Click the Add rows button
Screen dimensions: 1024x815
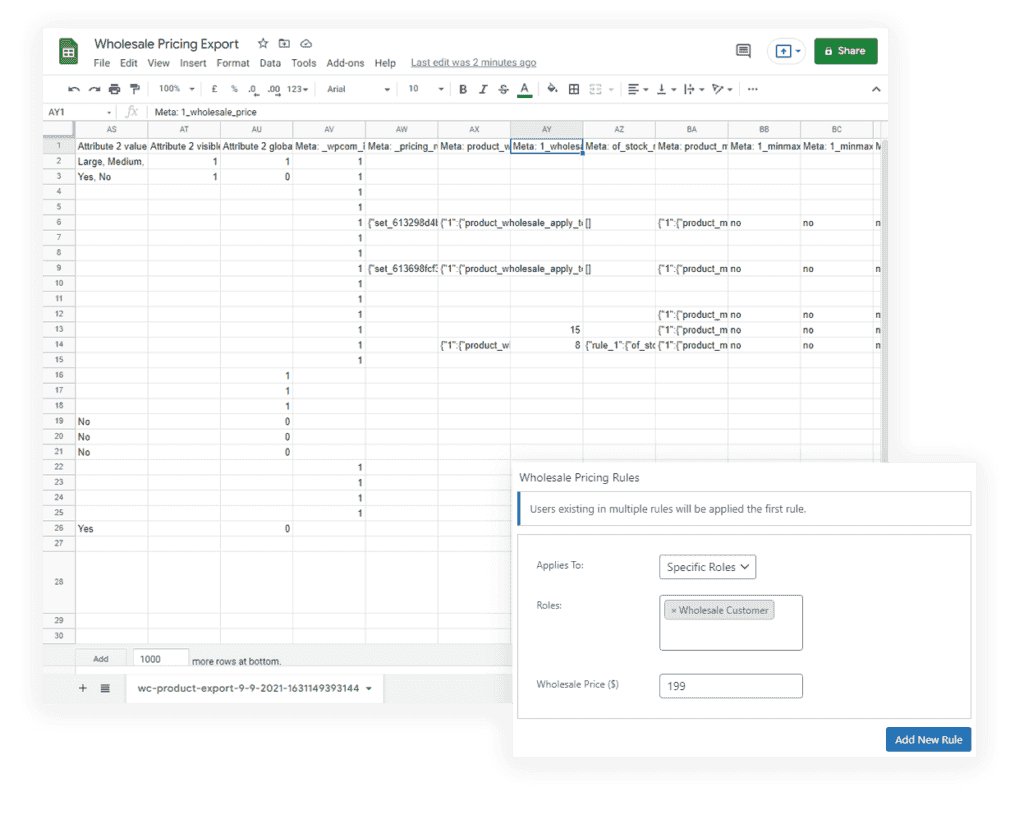[101, 659]
